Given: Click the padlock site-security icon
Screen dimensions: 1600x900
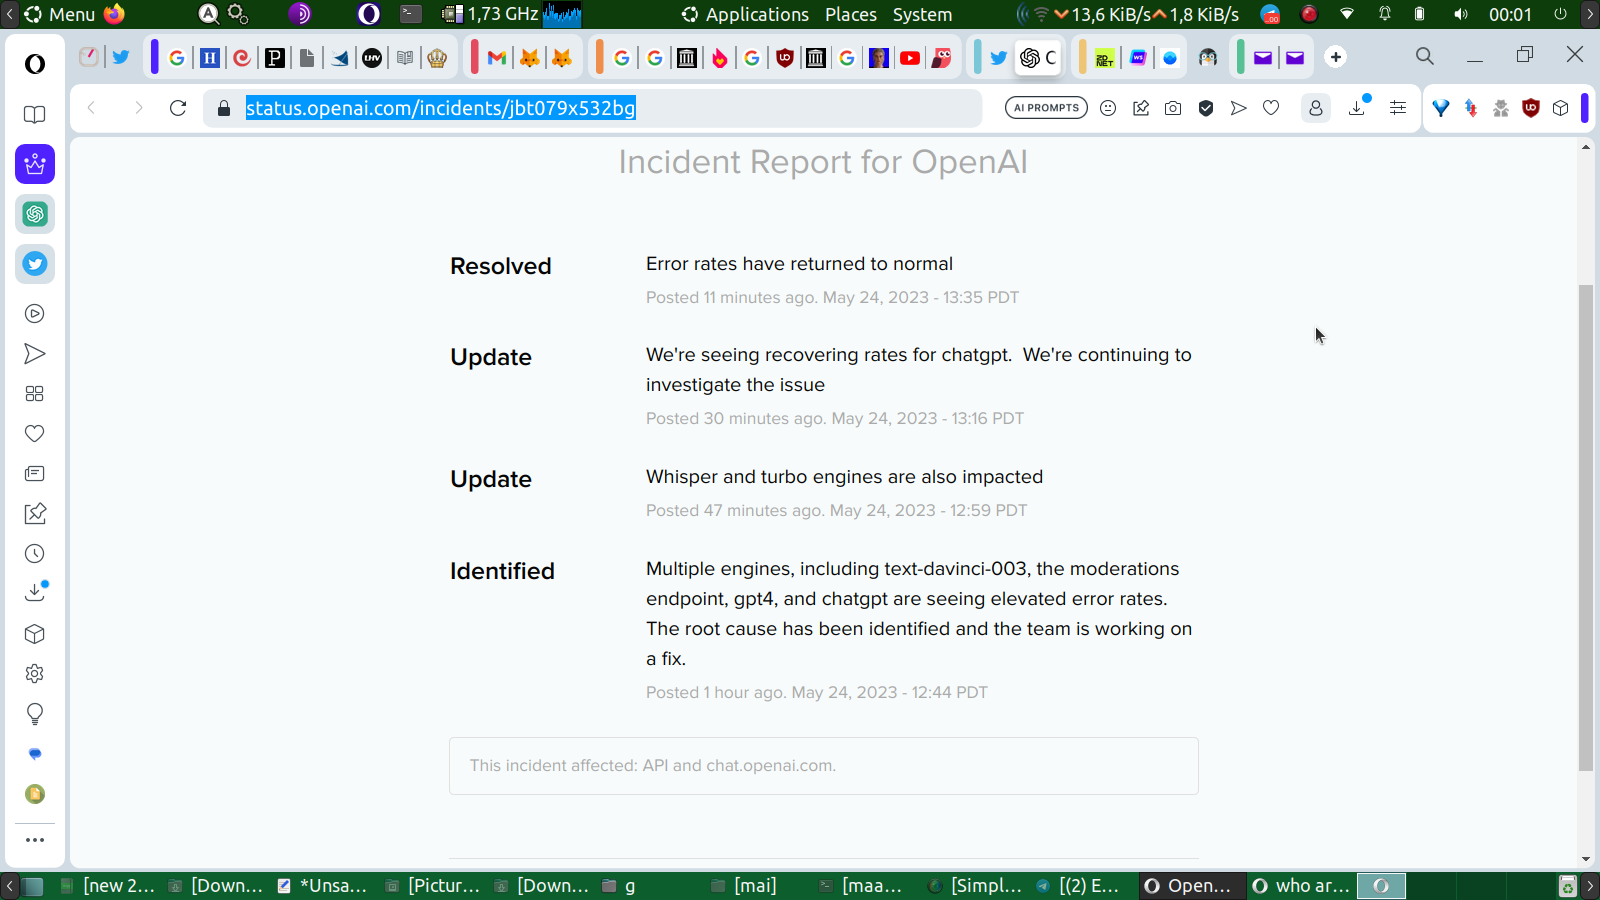Looking at the screenshot, I should (224, 108).
